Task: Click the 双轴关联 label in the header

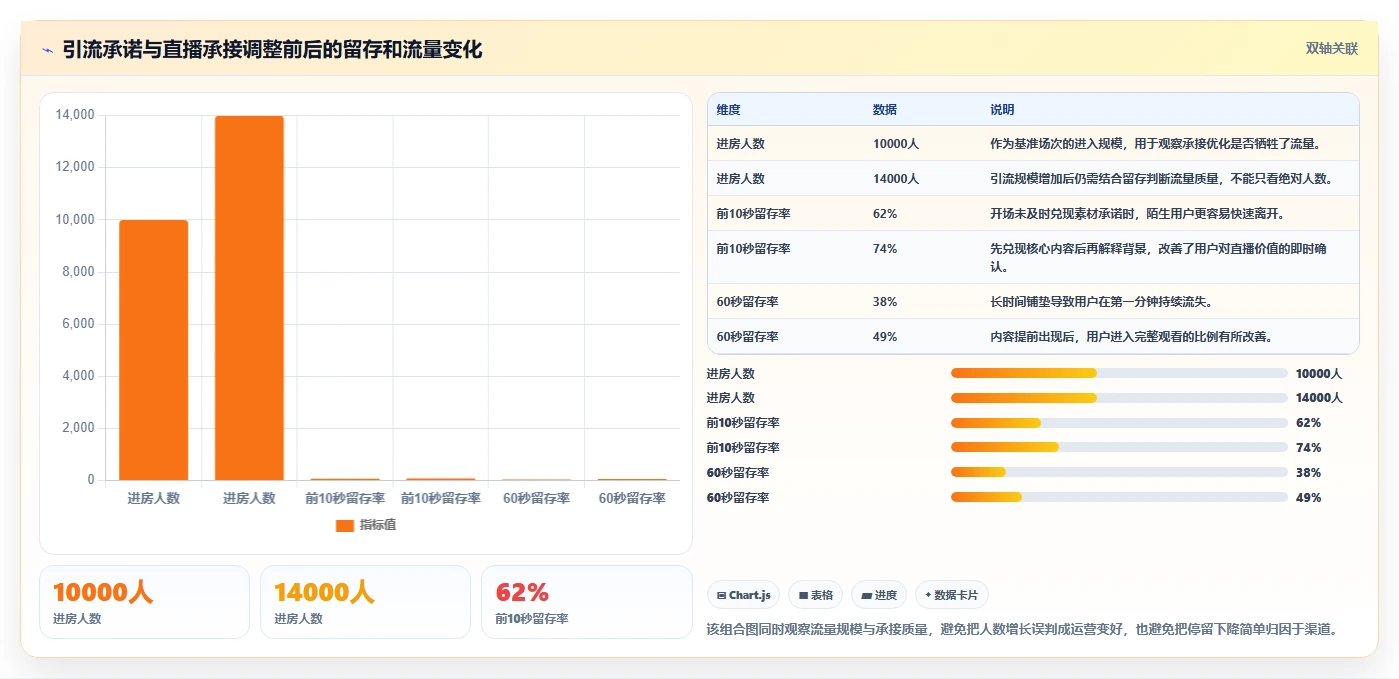Action: (x=1332, y=49)
